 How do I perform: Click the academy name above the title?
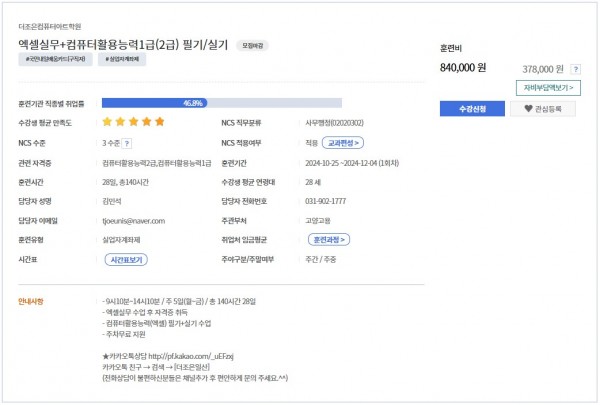click(50, 26)
